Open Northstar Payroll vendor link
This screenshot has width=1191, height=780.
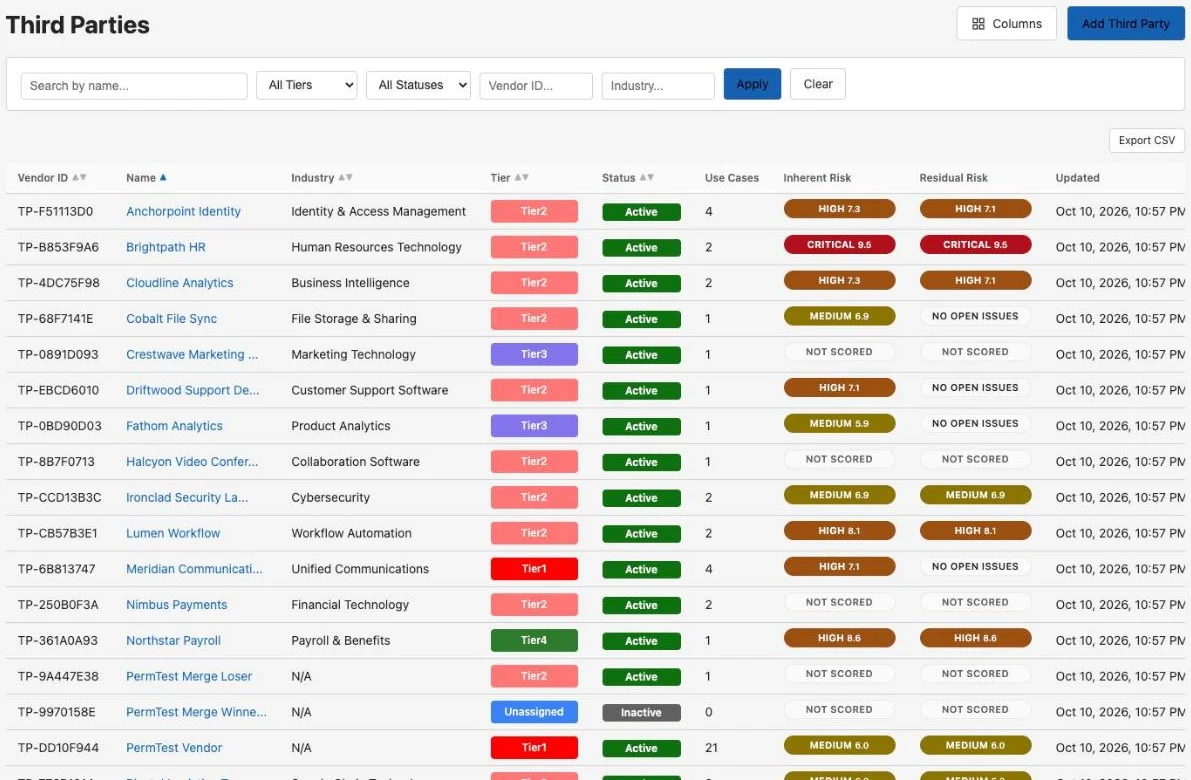pos(173,640)
